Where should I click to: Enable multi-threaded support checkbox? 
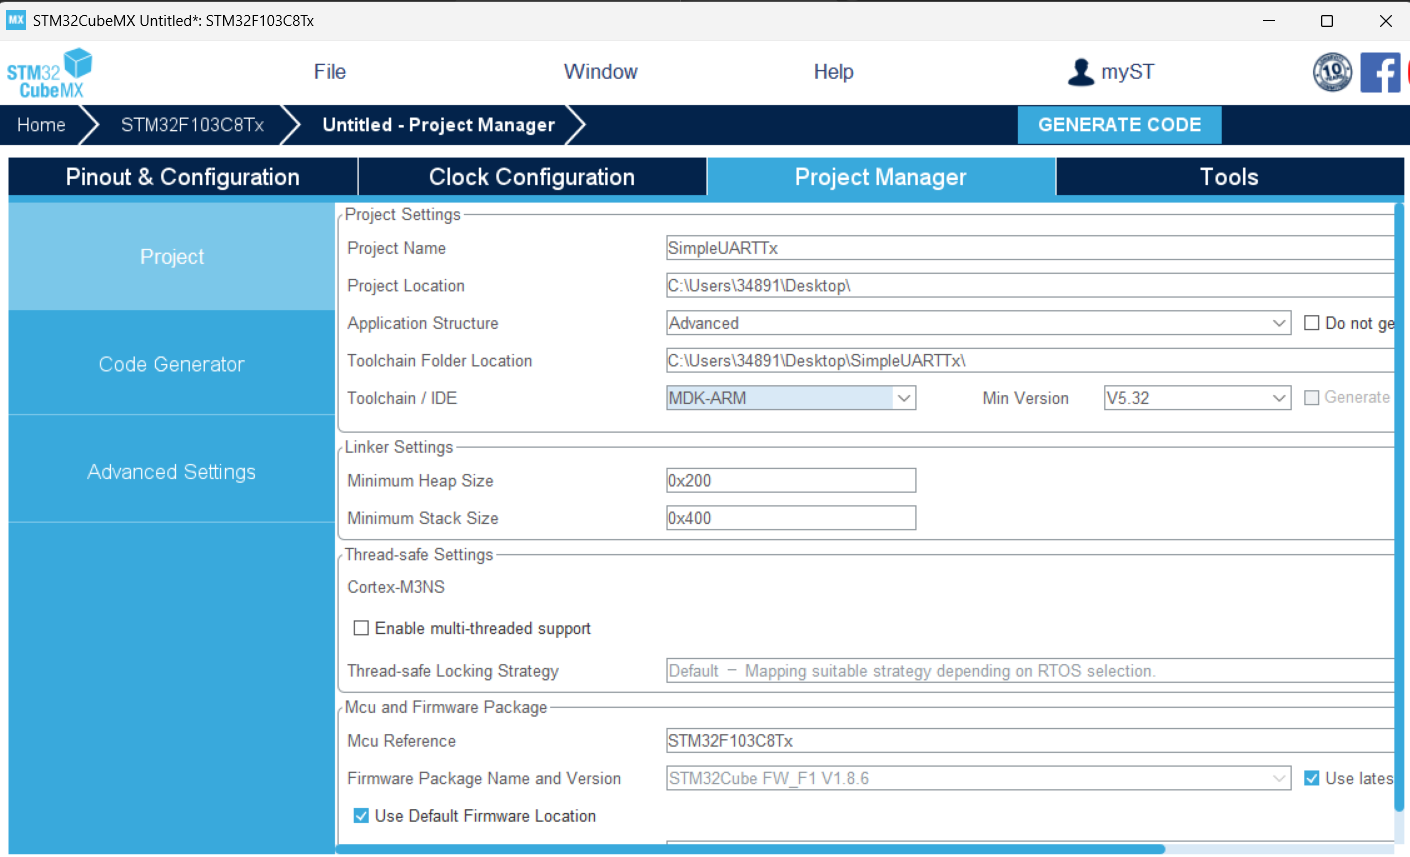coord(361,628)
